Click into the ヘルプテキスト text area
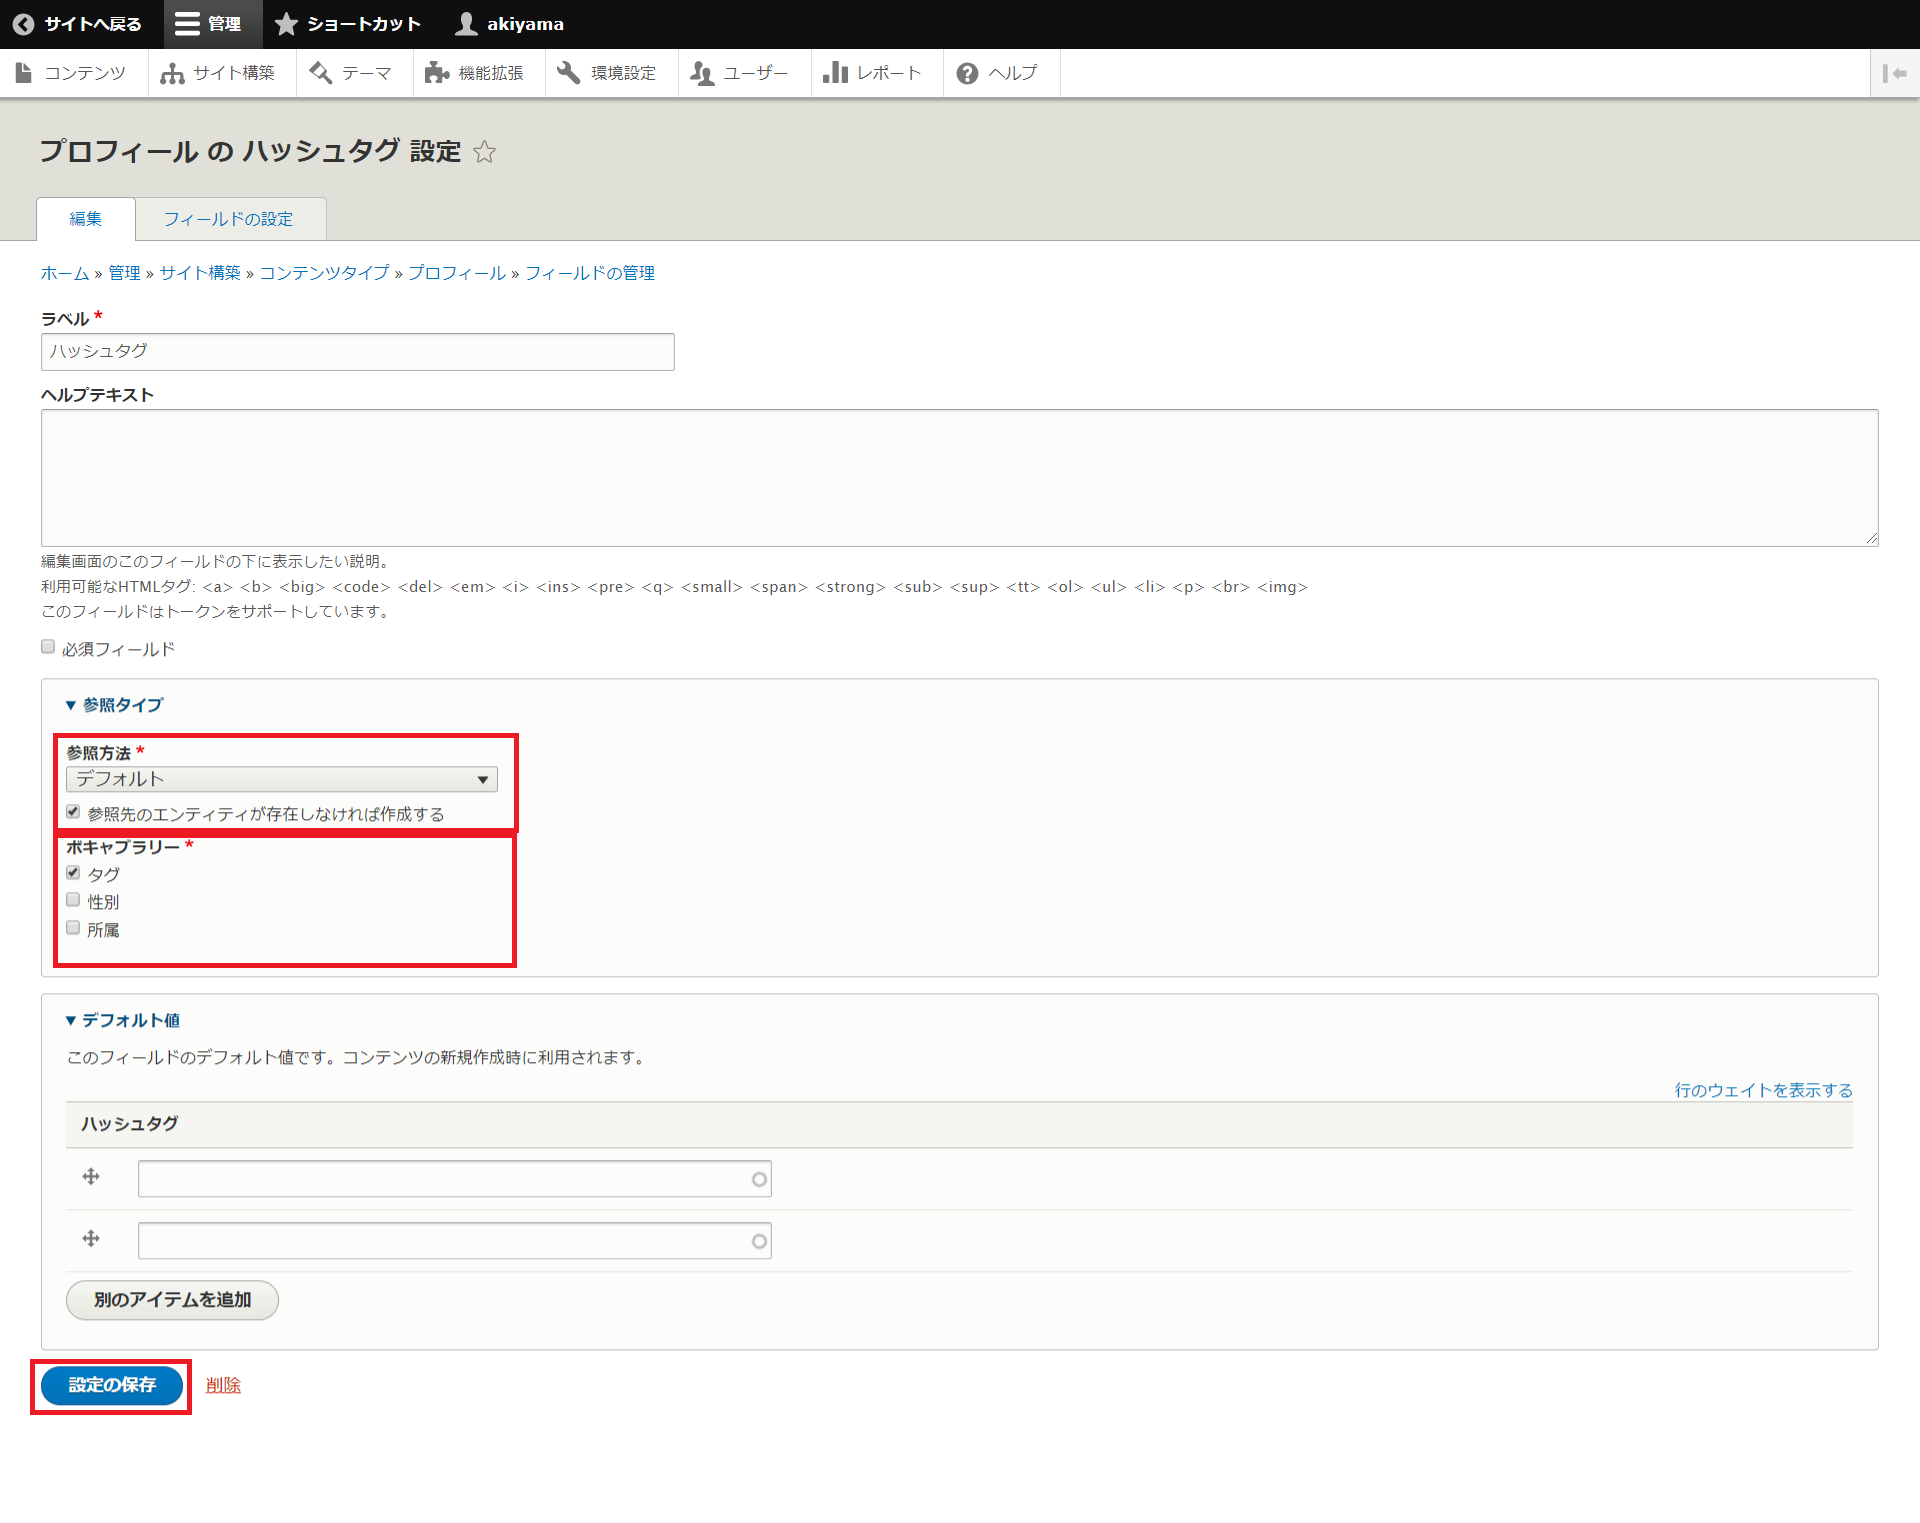This screenshot has height=1523, width=1920. (x=958, y=477)
